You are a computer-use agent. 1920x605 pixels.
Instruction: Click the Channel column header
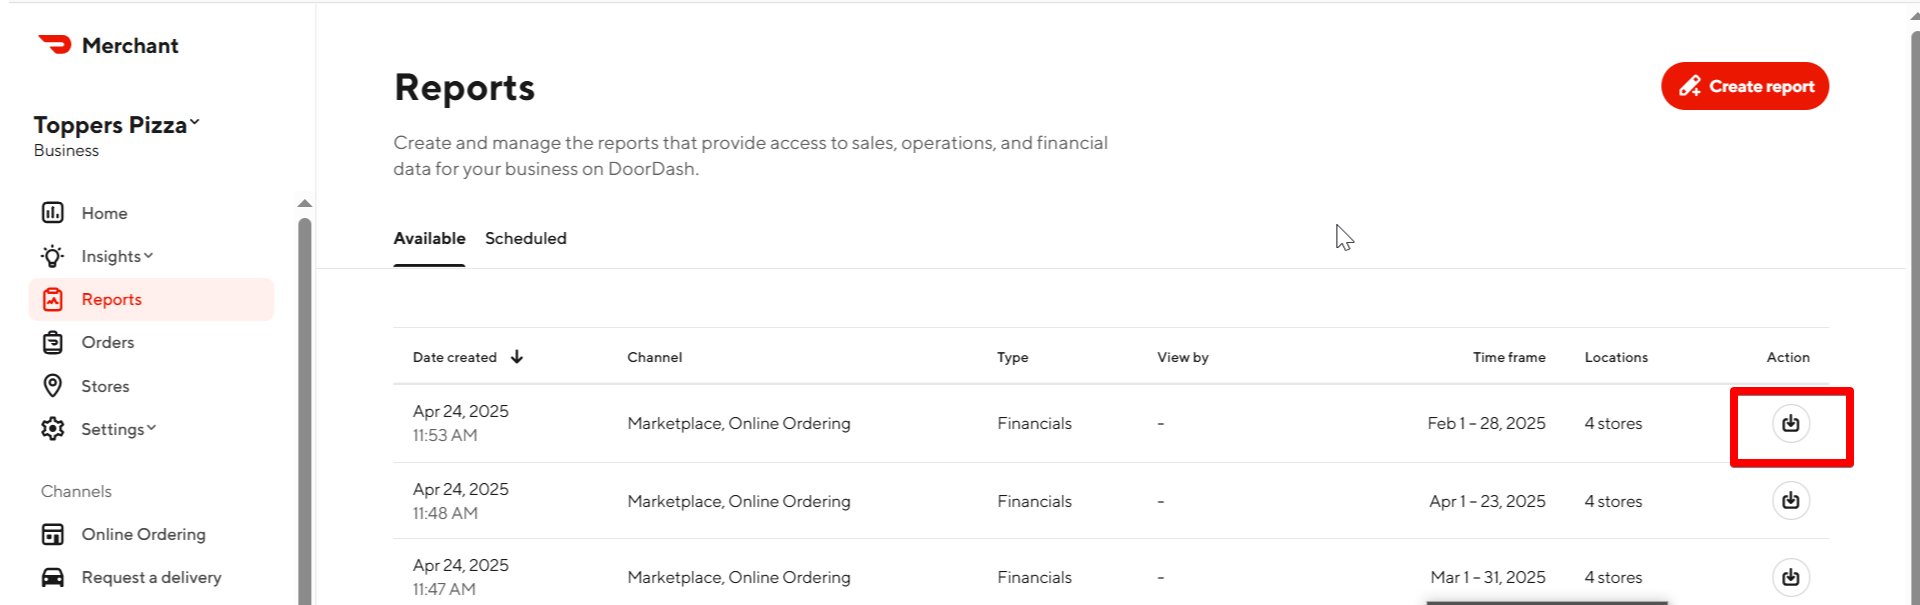[x=654, y=357]
